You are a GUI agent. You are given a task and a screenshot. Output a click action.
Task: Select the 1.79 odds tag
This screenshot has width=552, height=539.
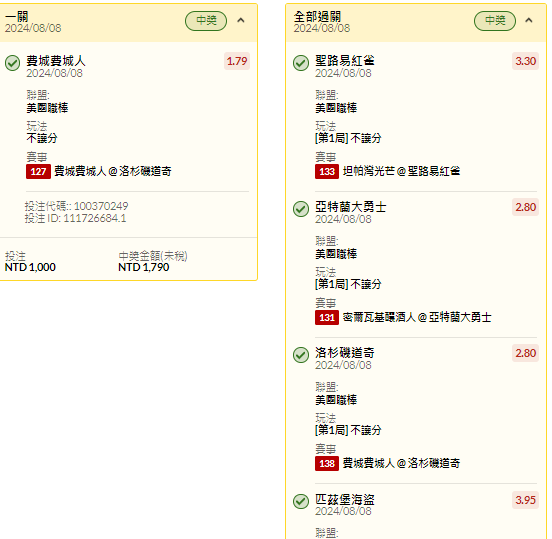237,61
